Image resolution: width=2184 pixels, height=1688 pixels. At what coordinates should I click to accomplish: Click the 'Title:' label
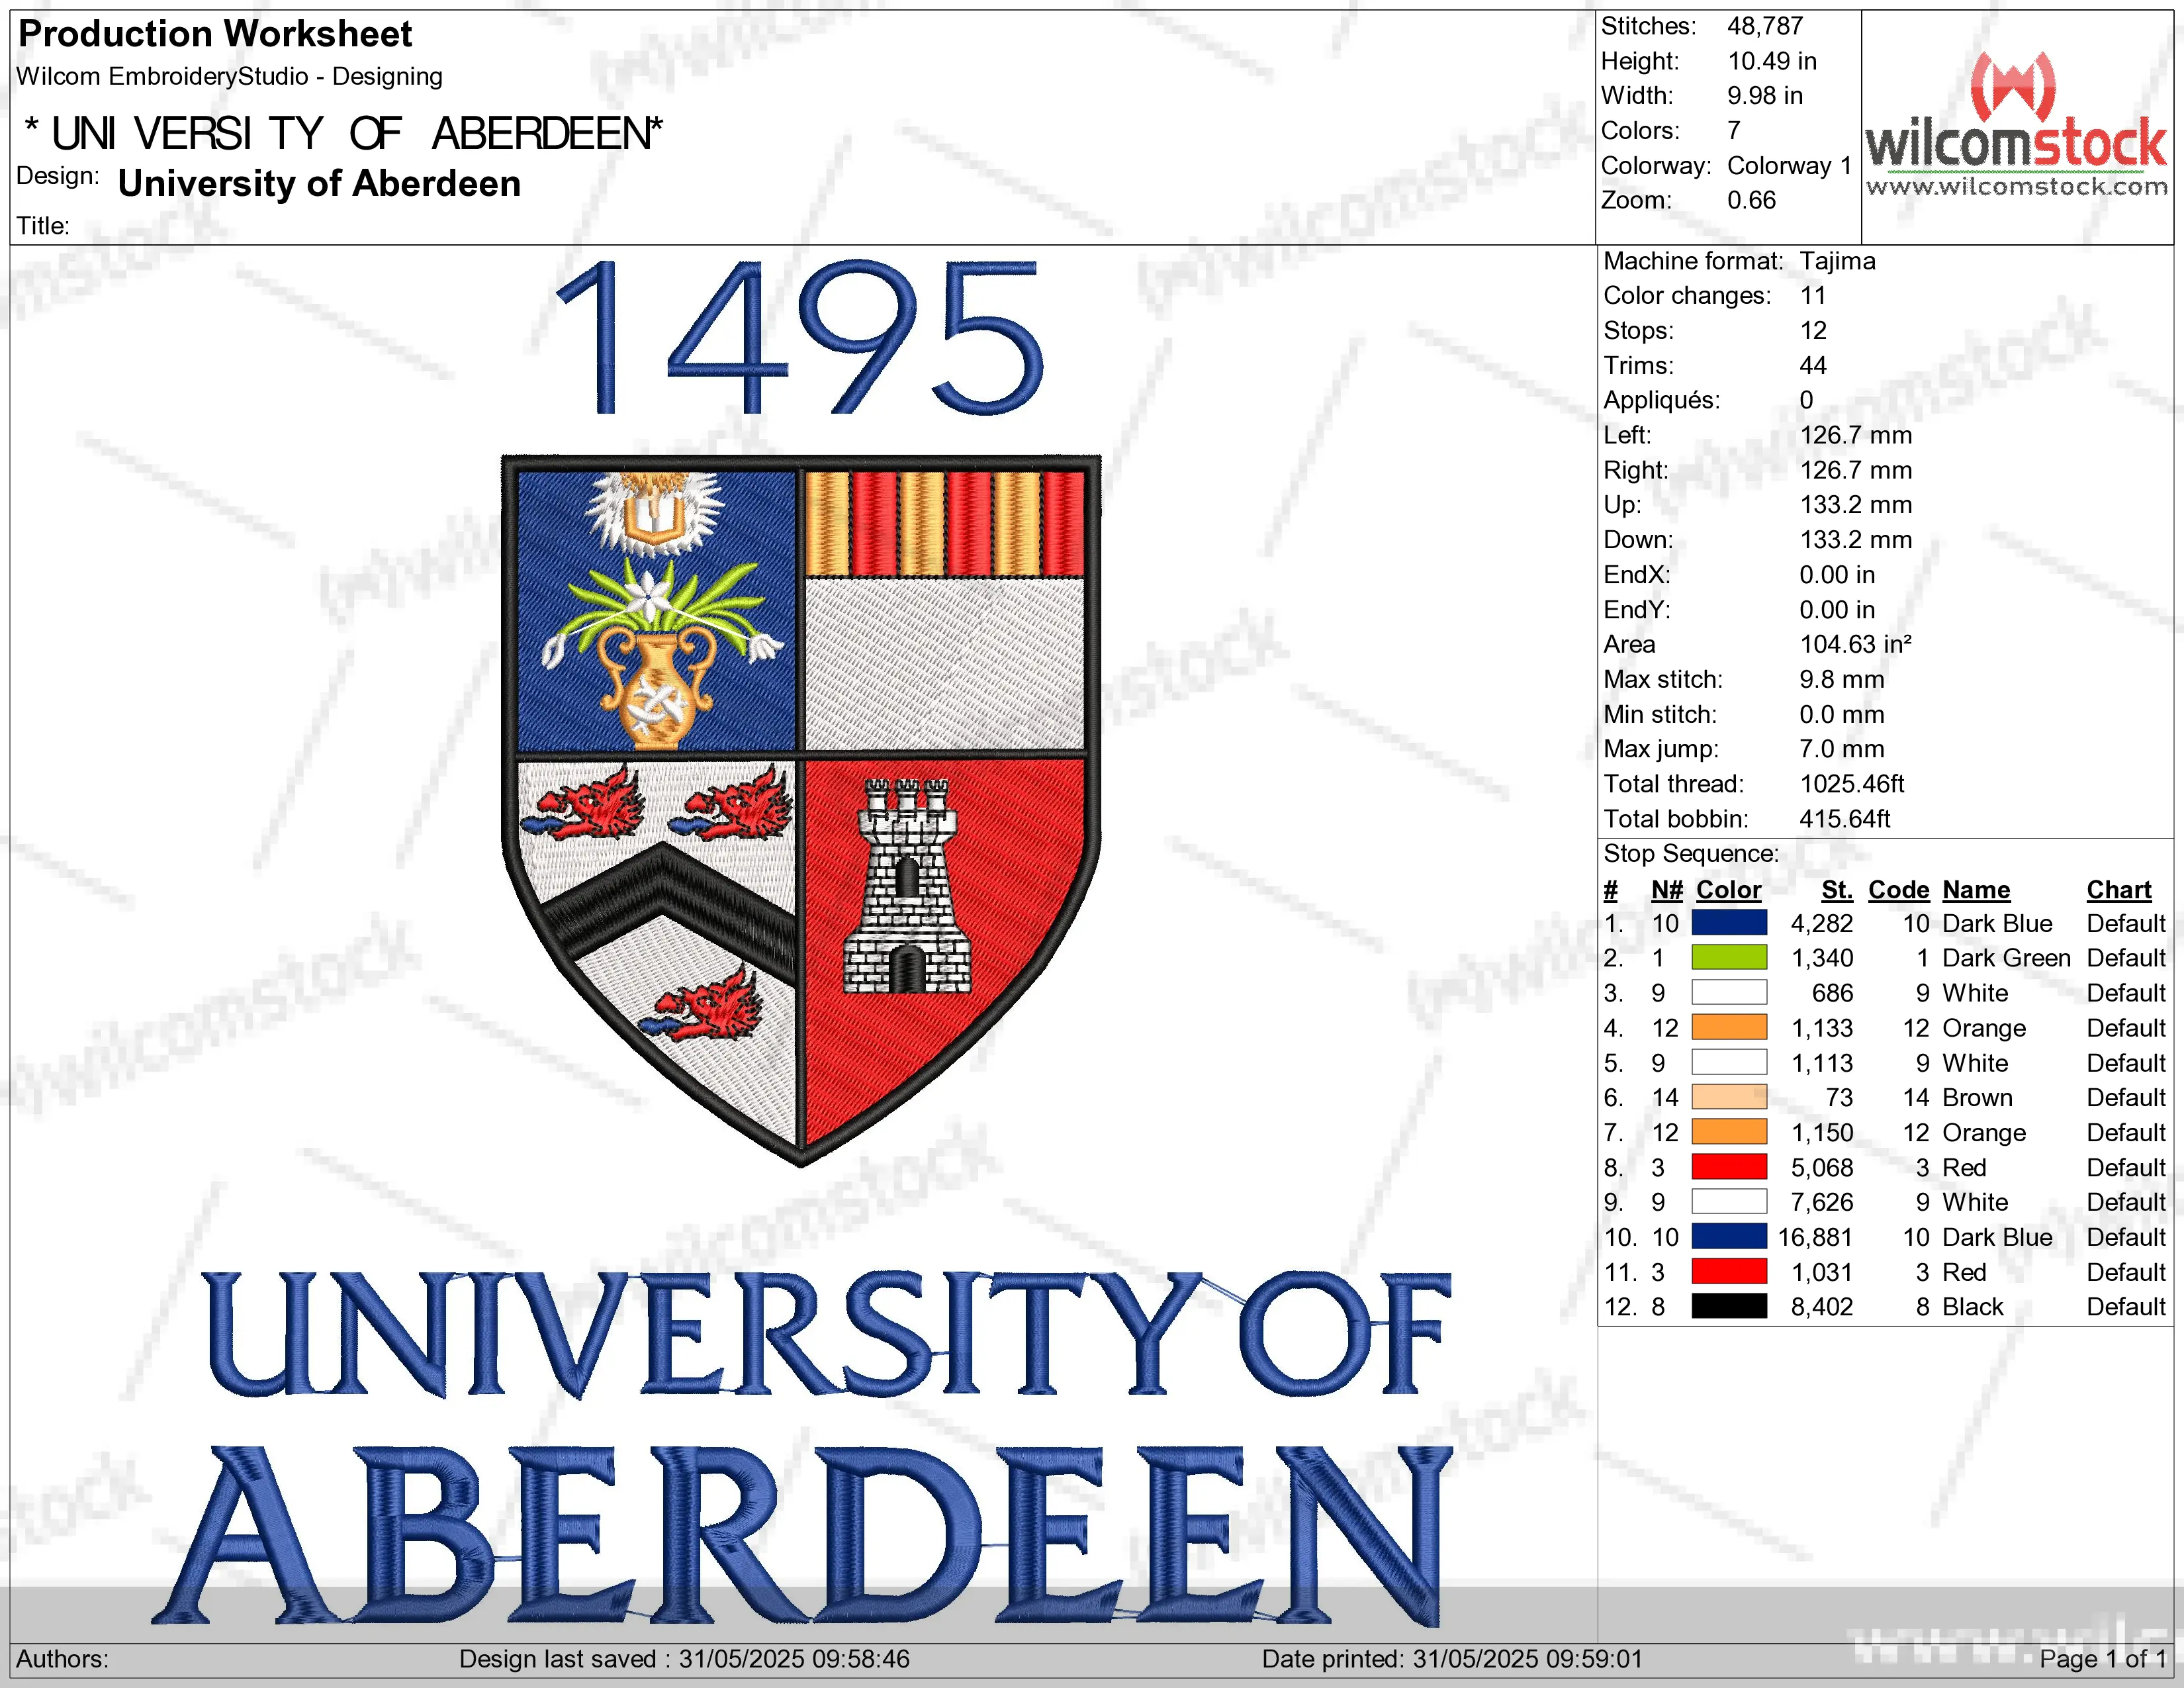coord(43,226)
